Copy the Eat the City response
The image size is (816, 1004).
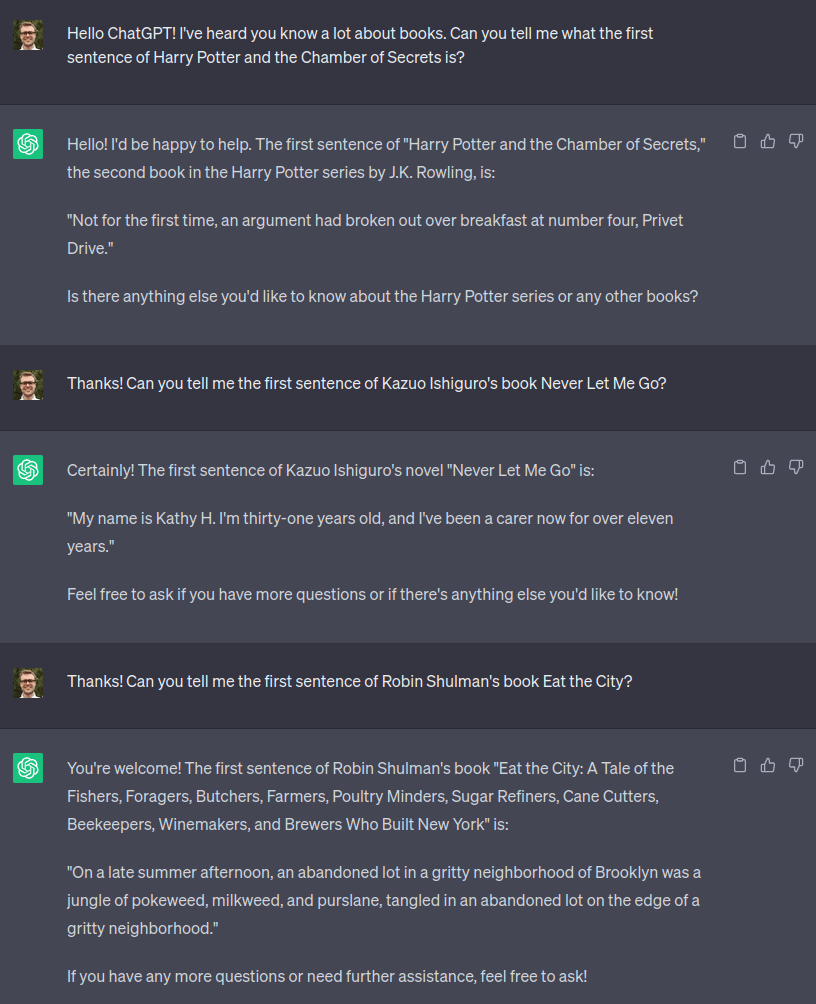[740, 765]
